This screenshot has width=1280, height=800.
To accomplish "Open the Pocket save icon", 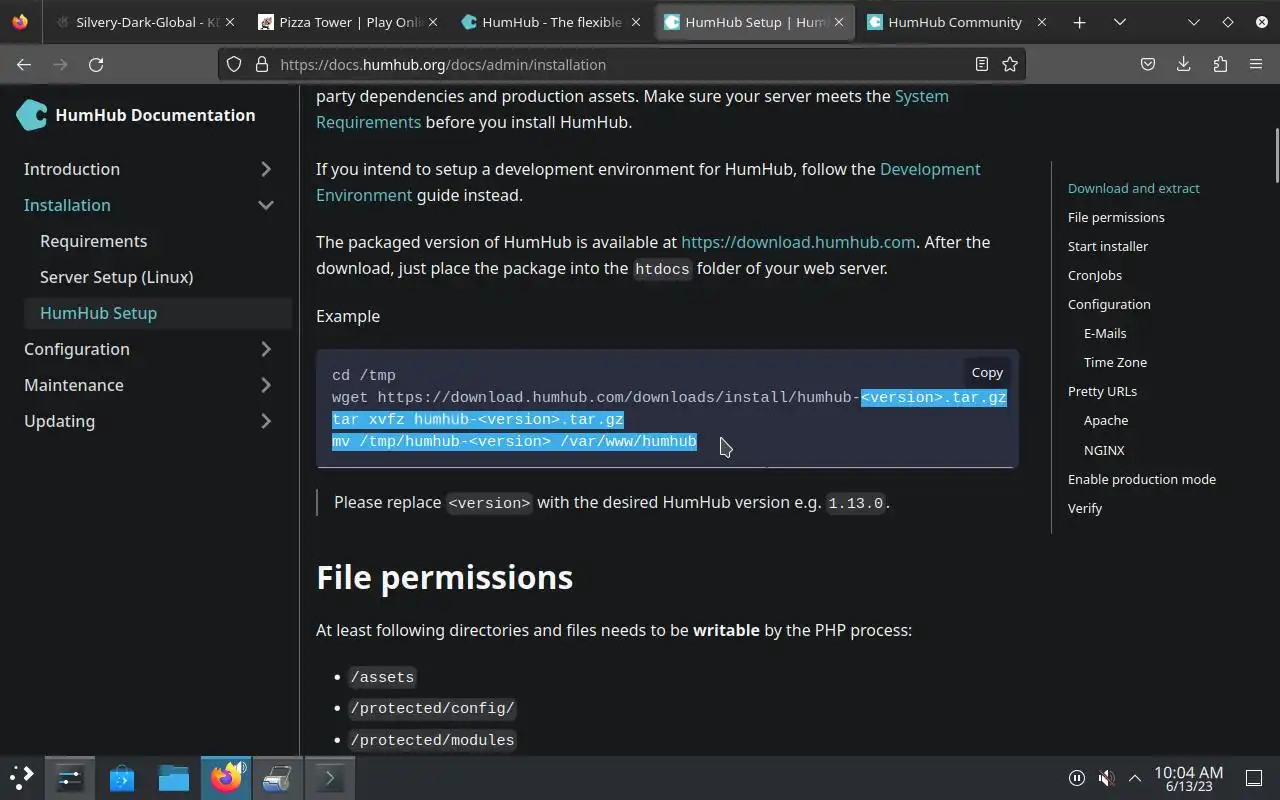I will point(1148,64).
